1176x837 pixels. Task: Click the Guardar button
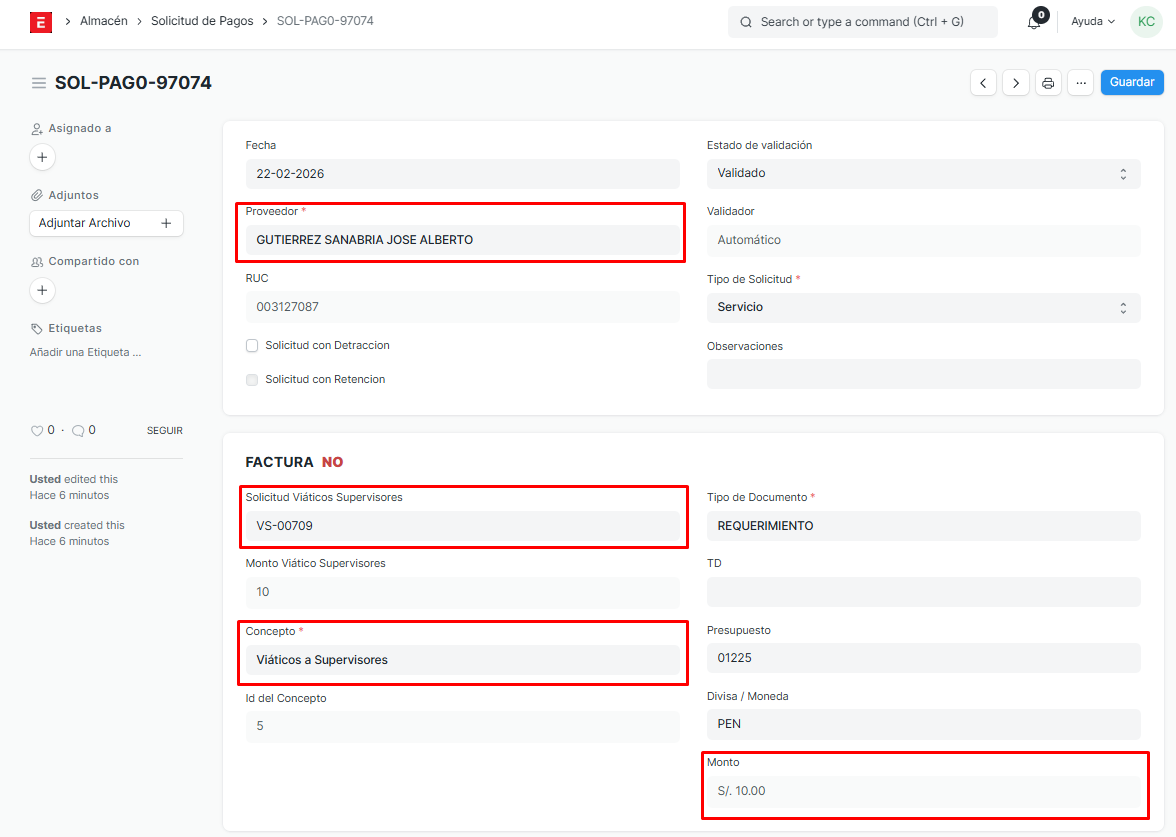(x=1131, y=82)
